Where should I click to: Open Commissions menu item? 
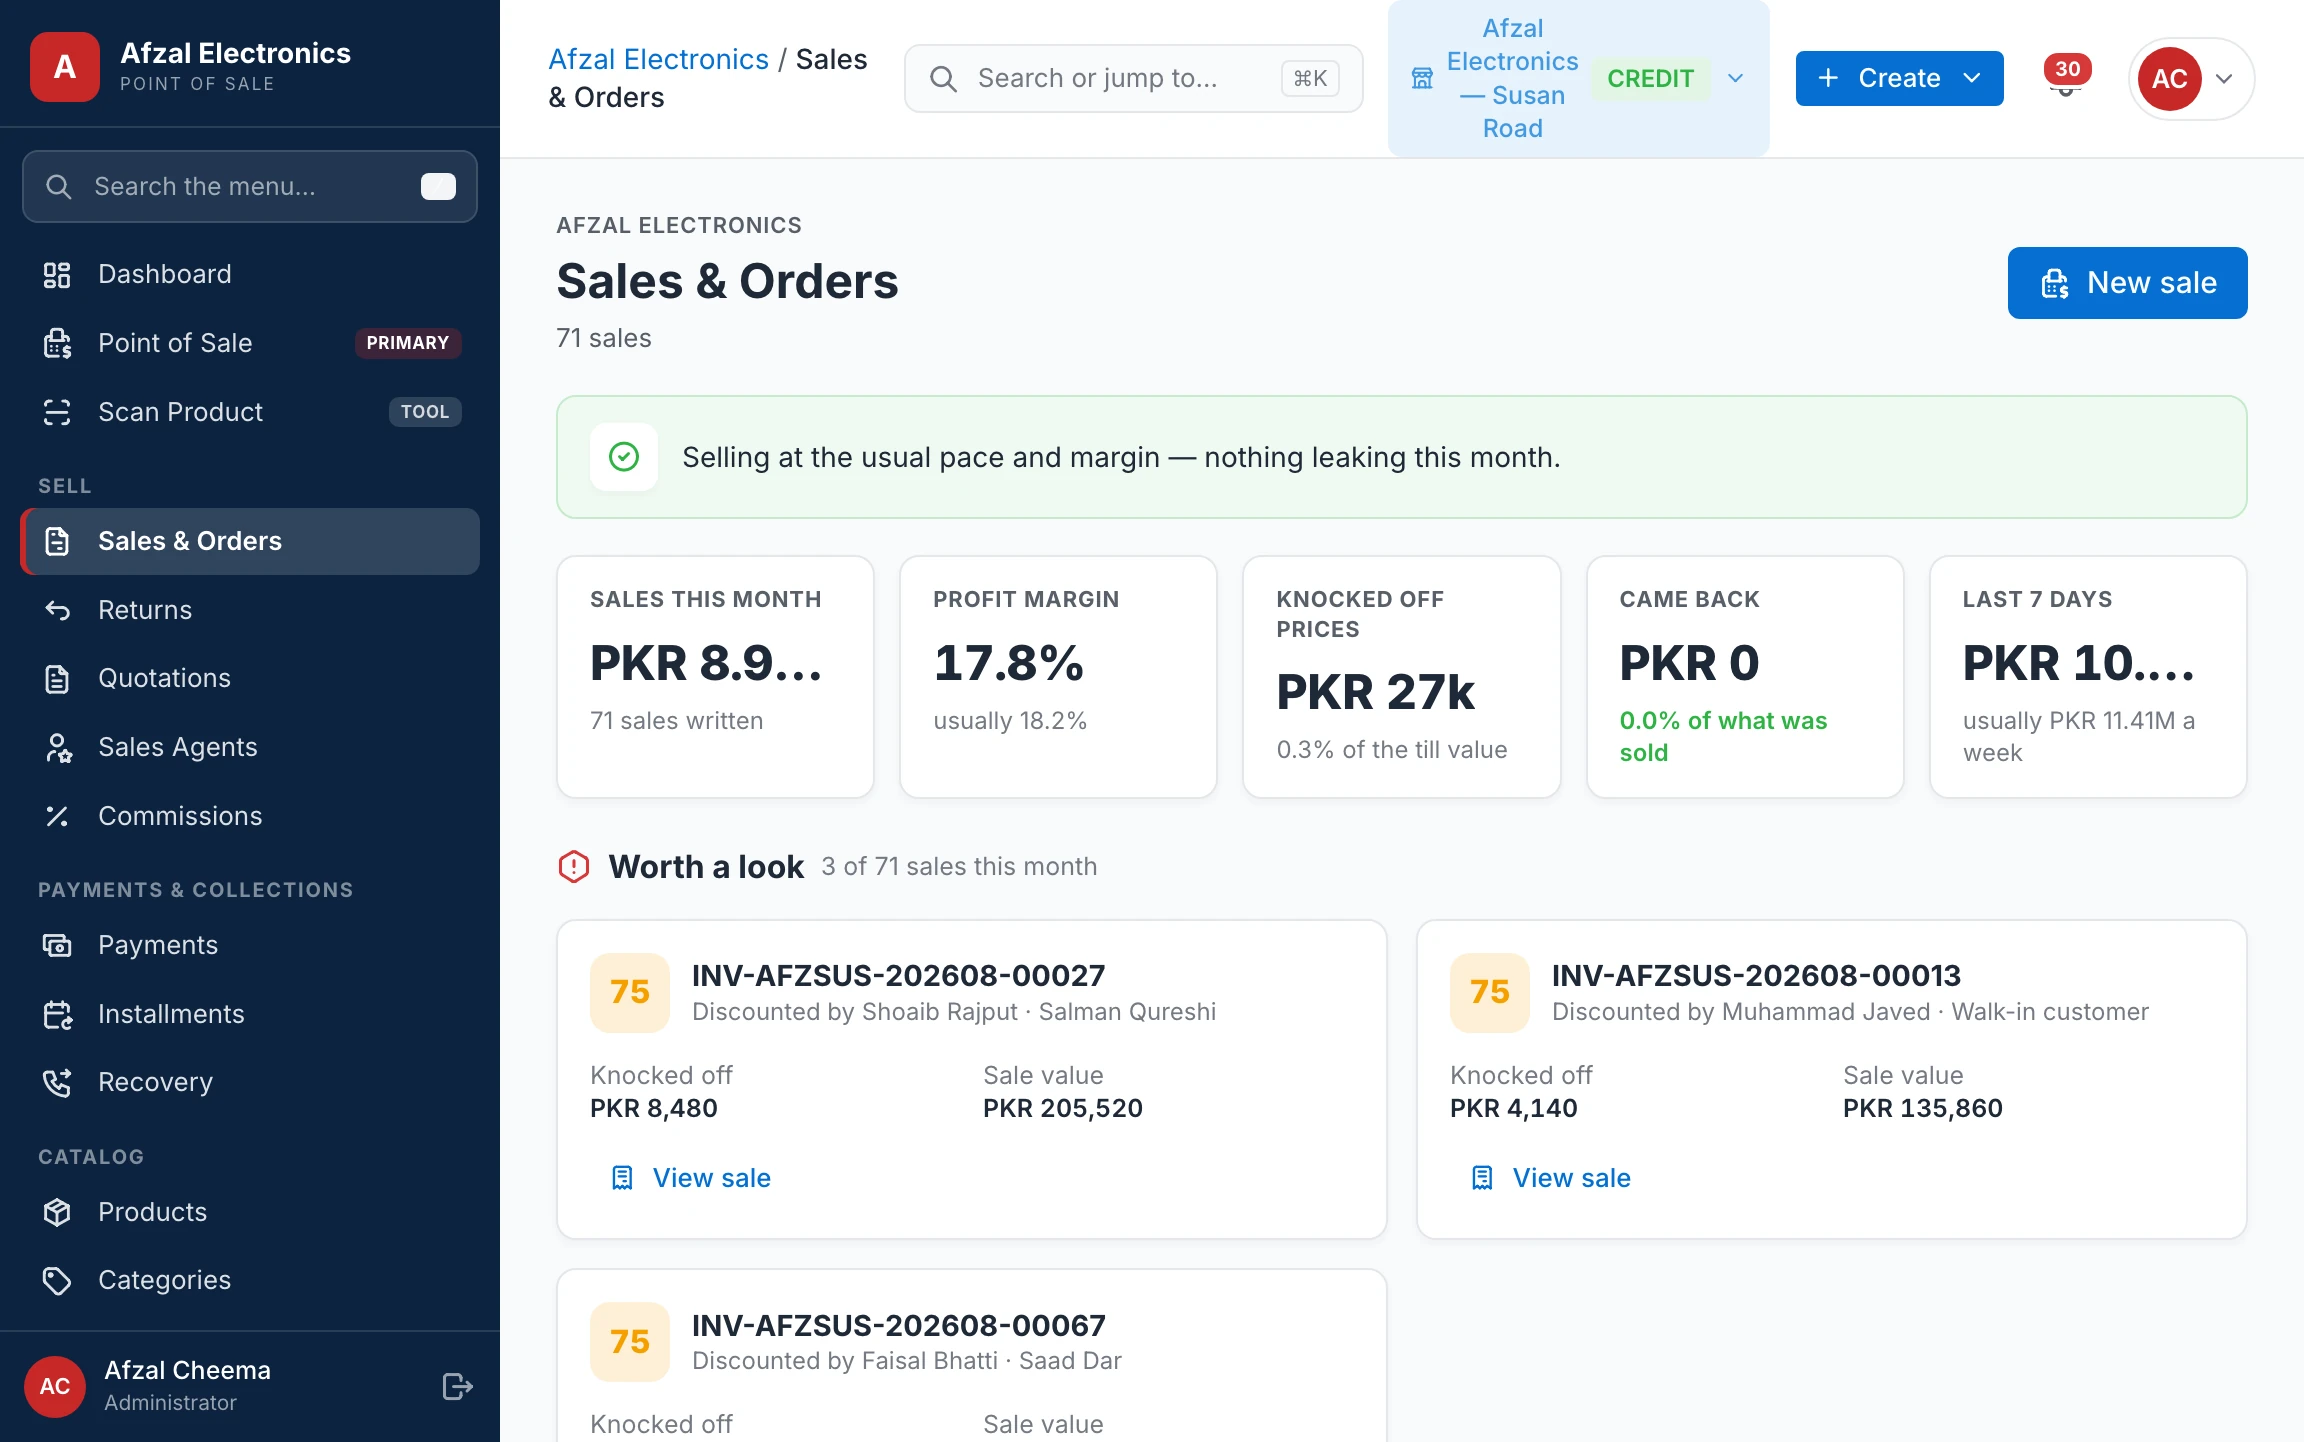[250, 816]
